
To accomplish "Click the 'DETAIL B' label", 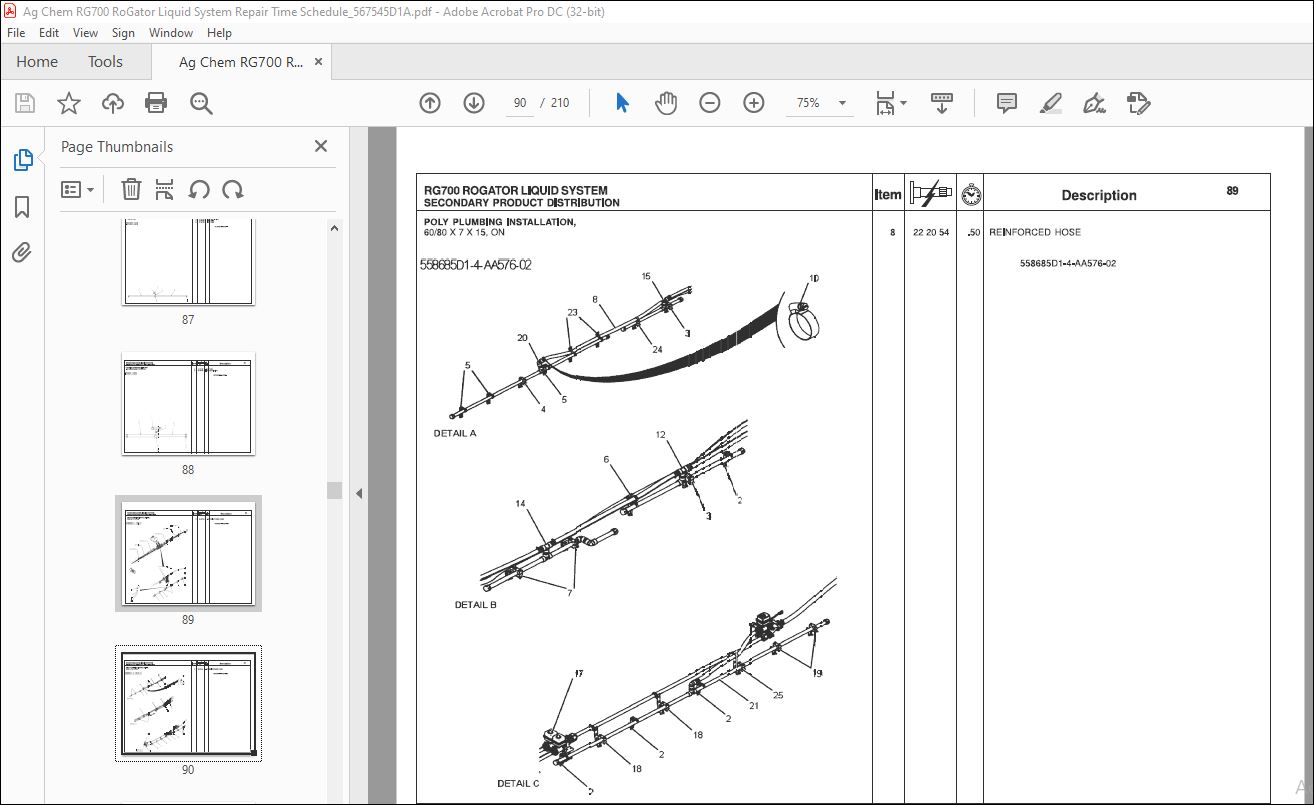I will [x=475, y=605].
